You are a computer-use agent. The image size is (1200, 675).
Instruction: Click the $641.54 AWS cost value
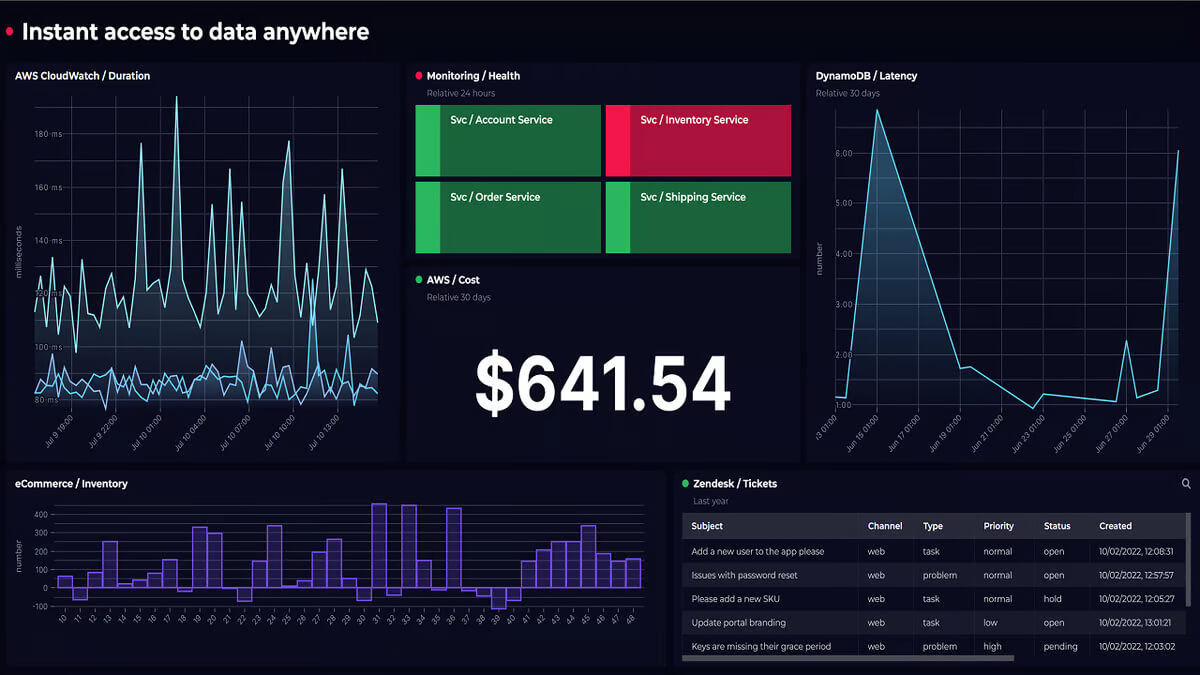tap(603, 385)
